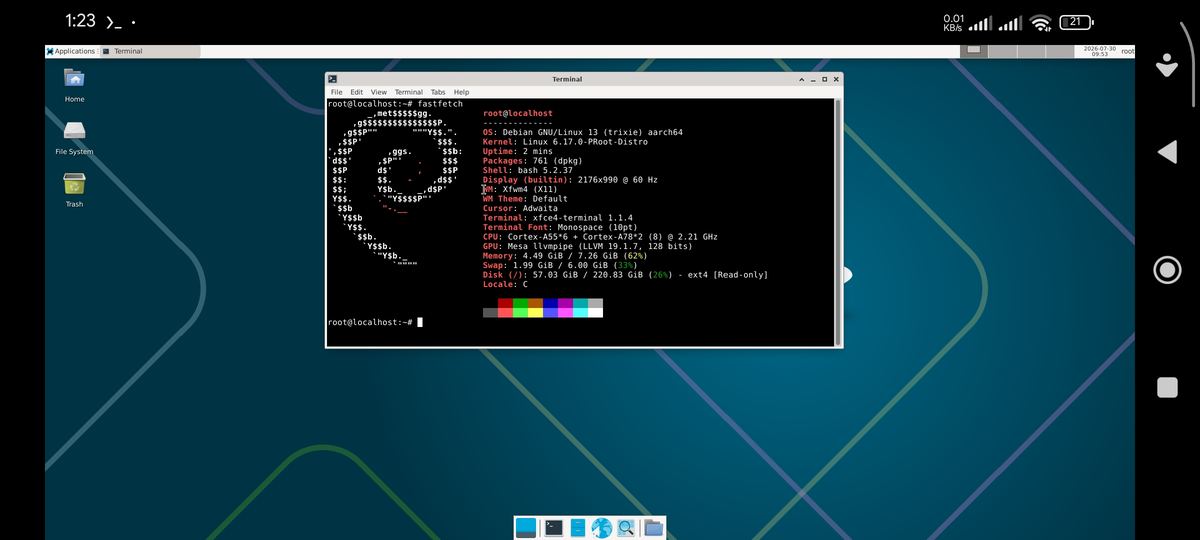Tap the battery indicator showing 21
The image size is (1200, 540).
coord(1076,21)
